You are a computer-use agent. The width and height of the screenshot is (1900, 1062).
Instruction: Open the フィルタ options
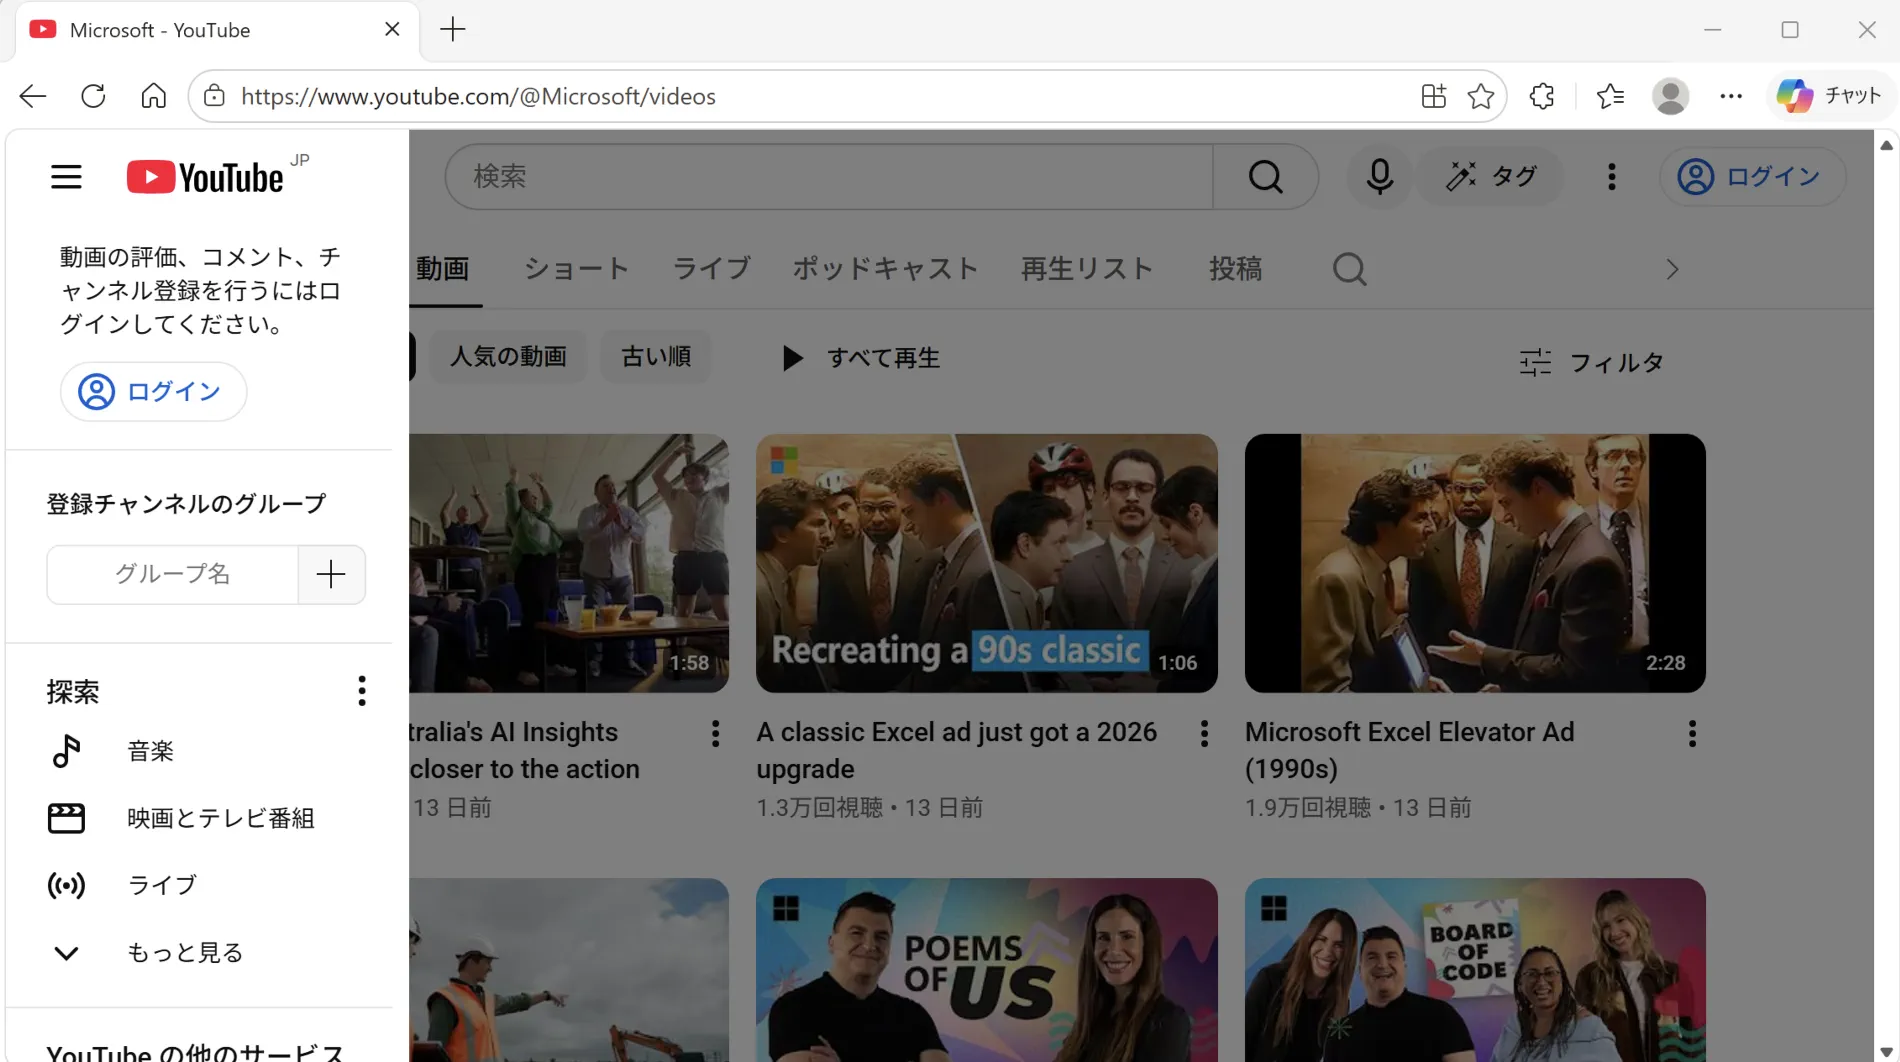pos(1591,362)
